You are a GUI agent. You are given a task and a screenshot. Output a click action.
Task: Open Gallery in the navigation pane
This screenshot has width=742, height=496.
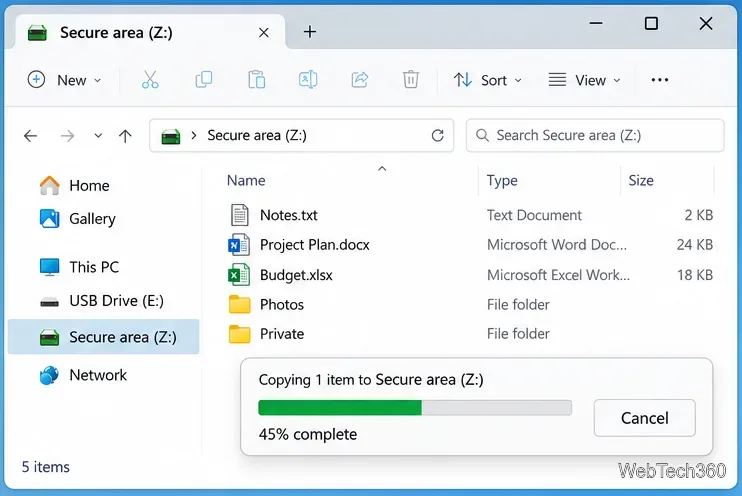click(x=78, y=219)
